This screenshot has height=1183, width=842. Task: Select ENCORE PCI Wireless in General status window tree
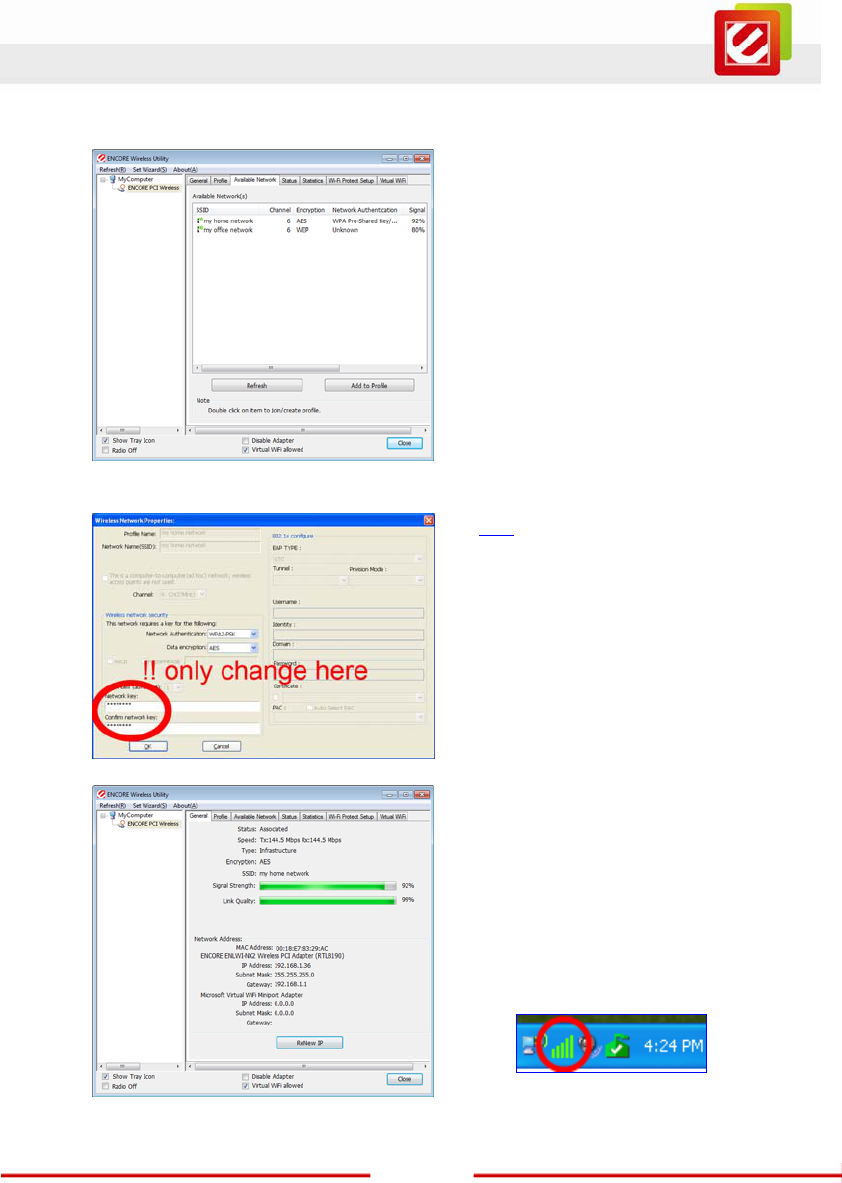pyautogui.click(x=149, y=824)
